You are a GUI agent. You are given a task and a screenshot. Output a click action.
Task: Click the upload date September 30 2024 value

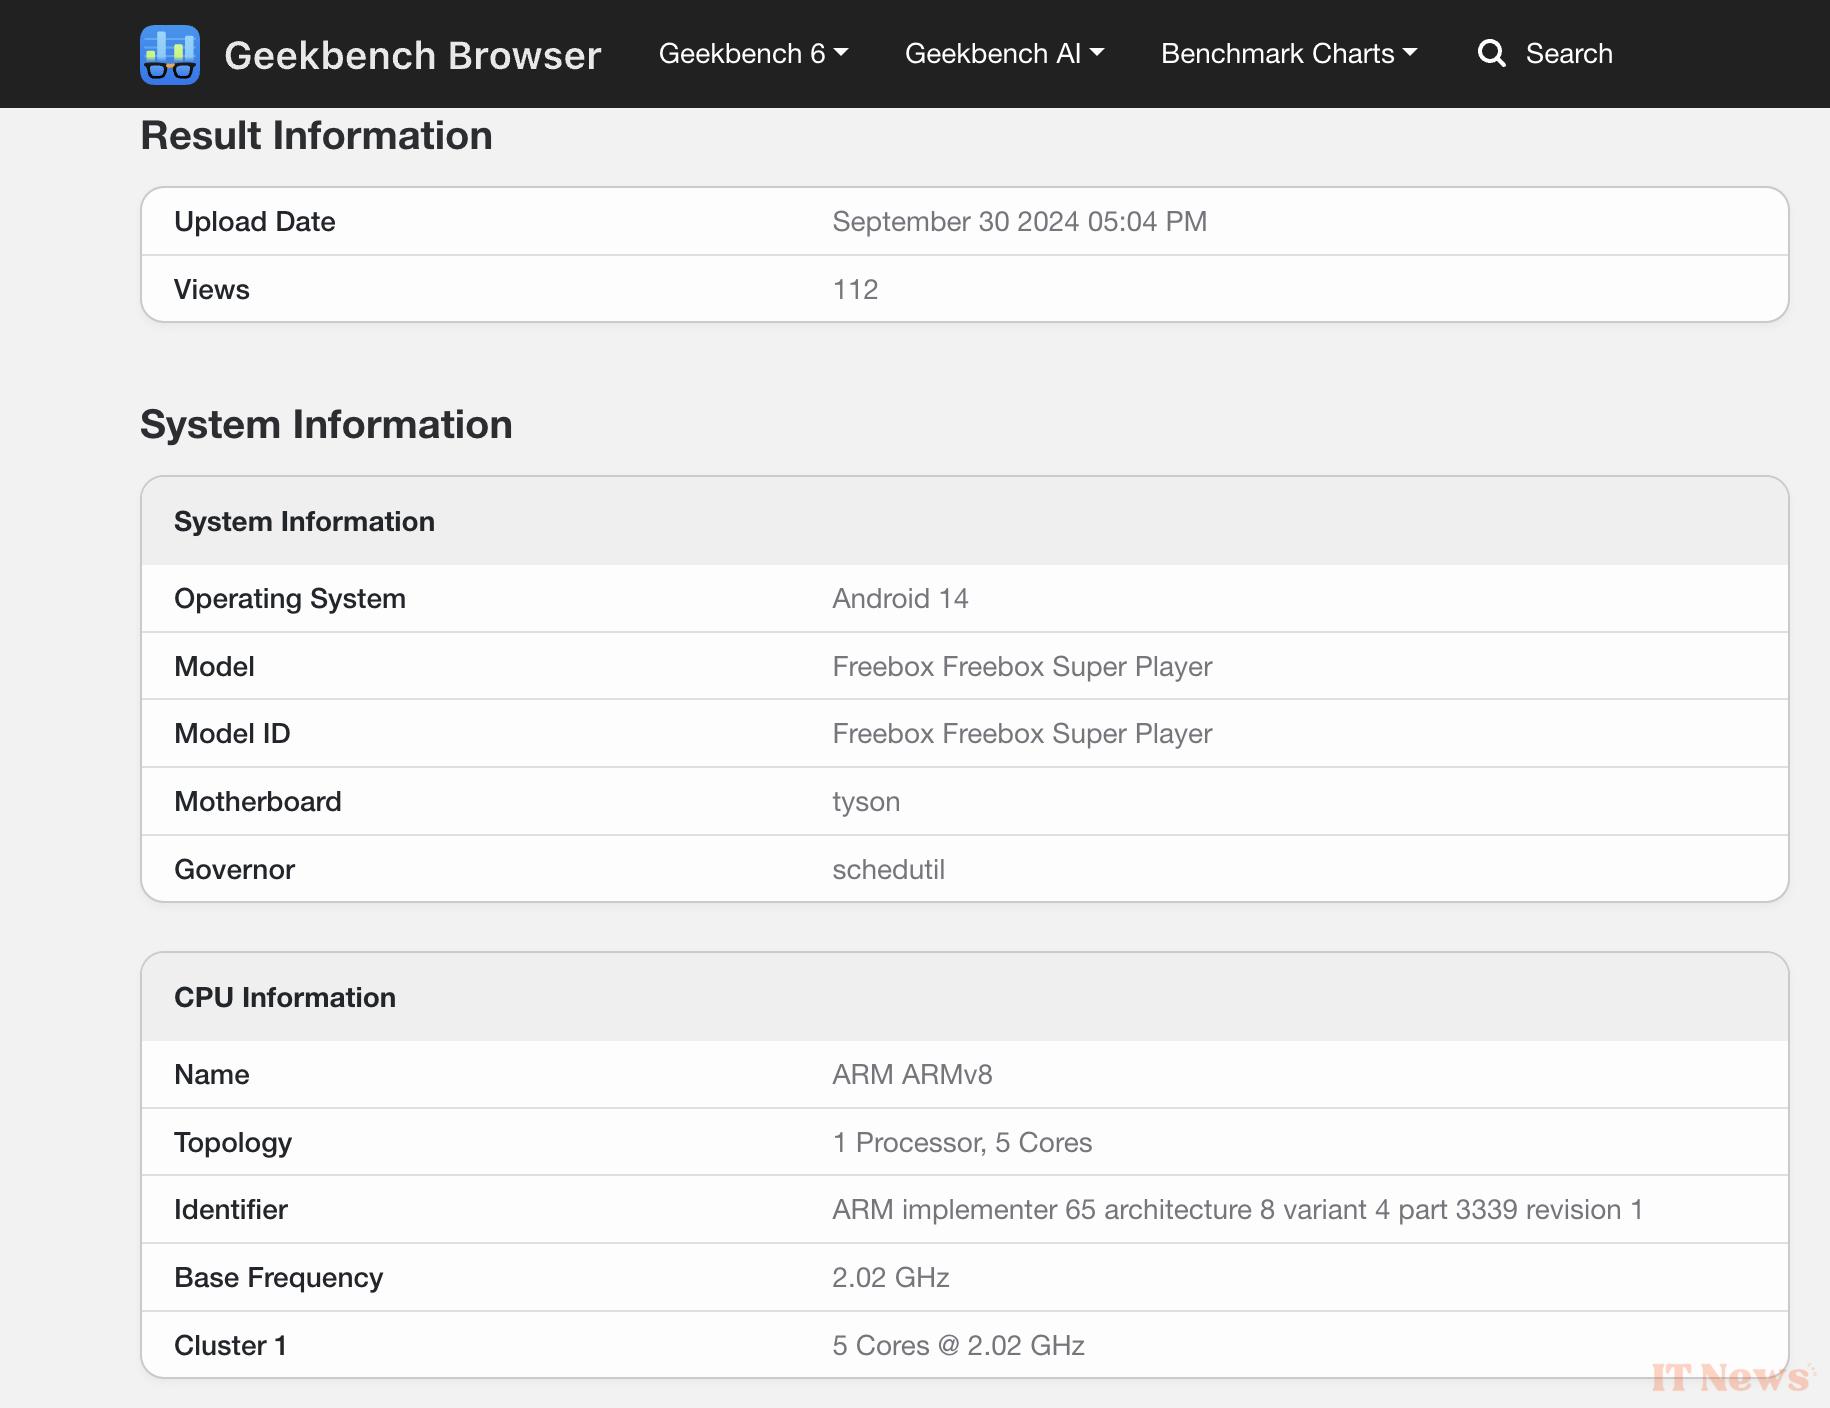coord(1019,222)
